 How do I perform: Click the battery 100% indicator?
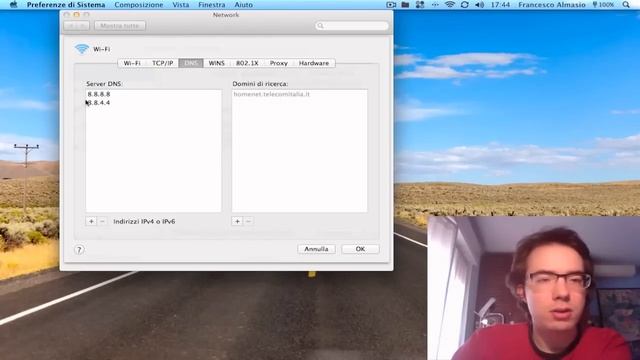[x=603, y=4]
